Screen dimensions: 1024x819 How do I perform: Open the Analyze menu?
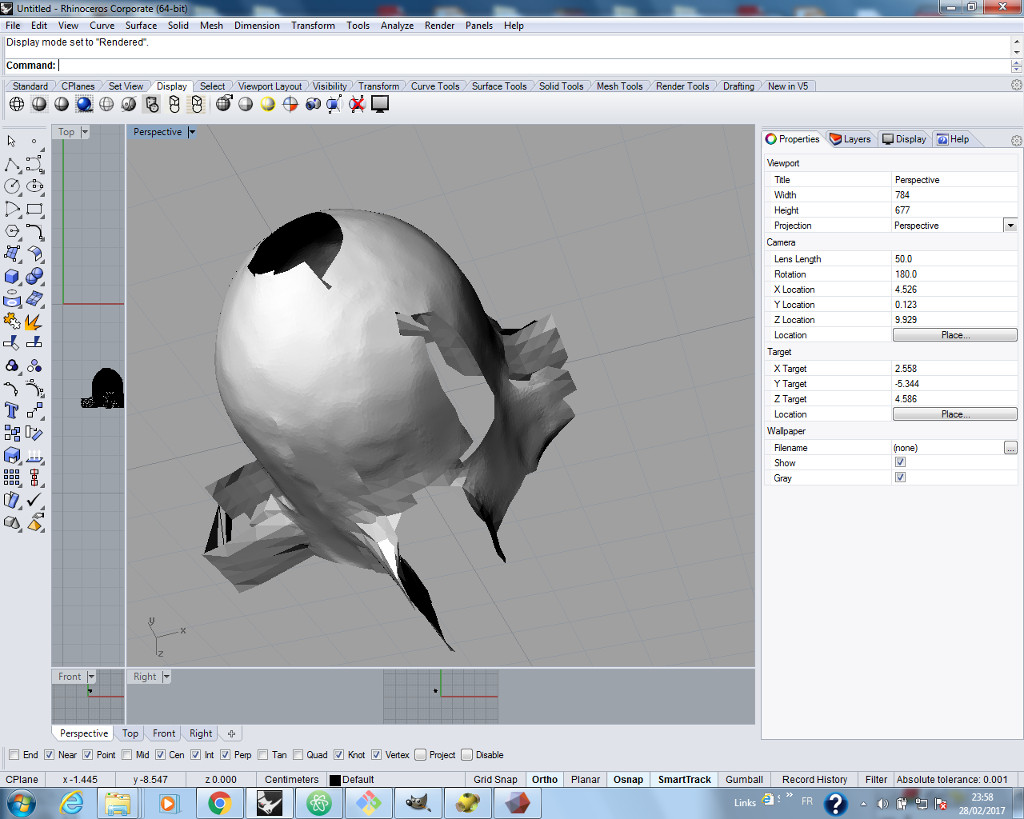click(x=396, y=26)
